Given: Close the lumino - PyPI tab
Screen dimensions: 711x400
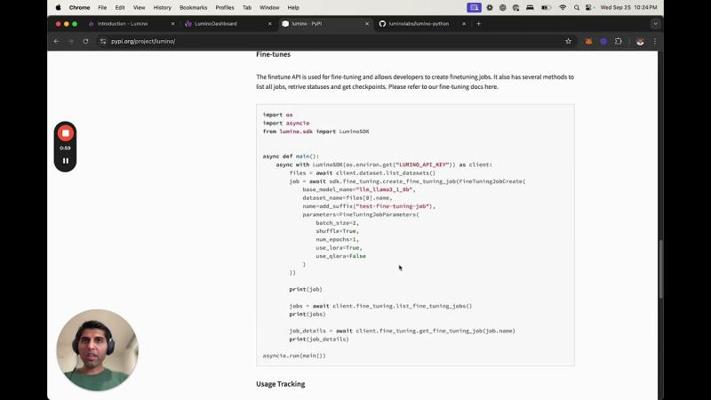Looking at the screenshot, I should click(x=366, y=23).
